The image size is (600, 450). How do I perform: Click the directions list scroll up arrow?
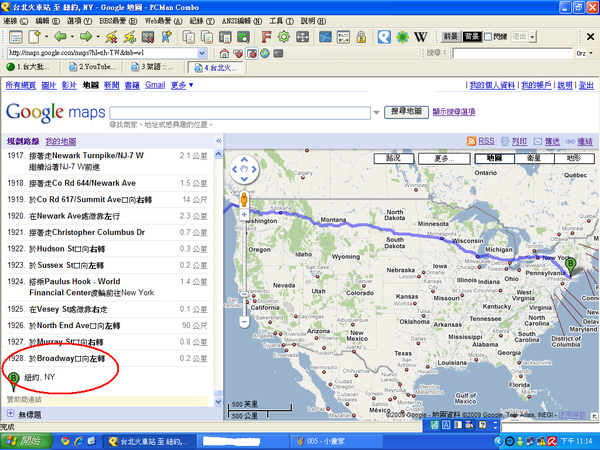click(218, 154)
